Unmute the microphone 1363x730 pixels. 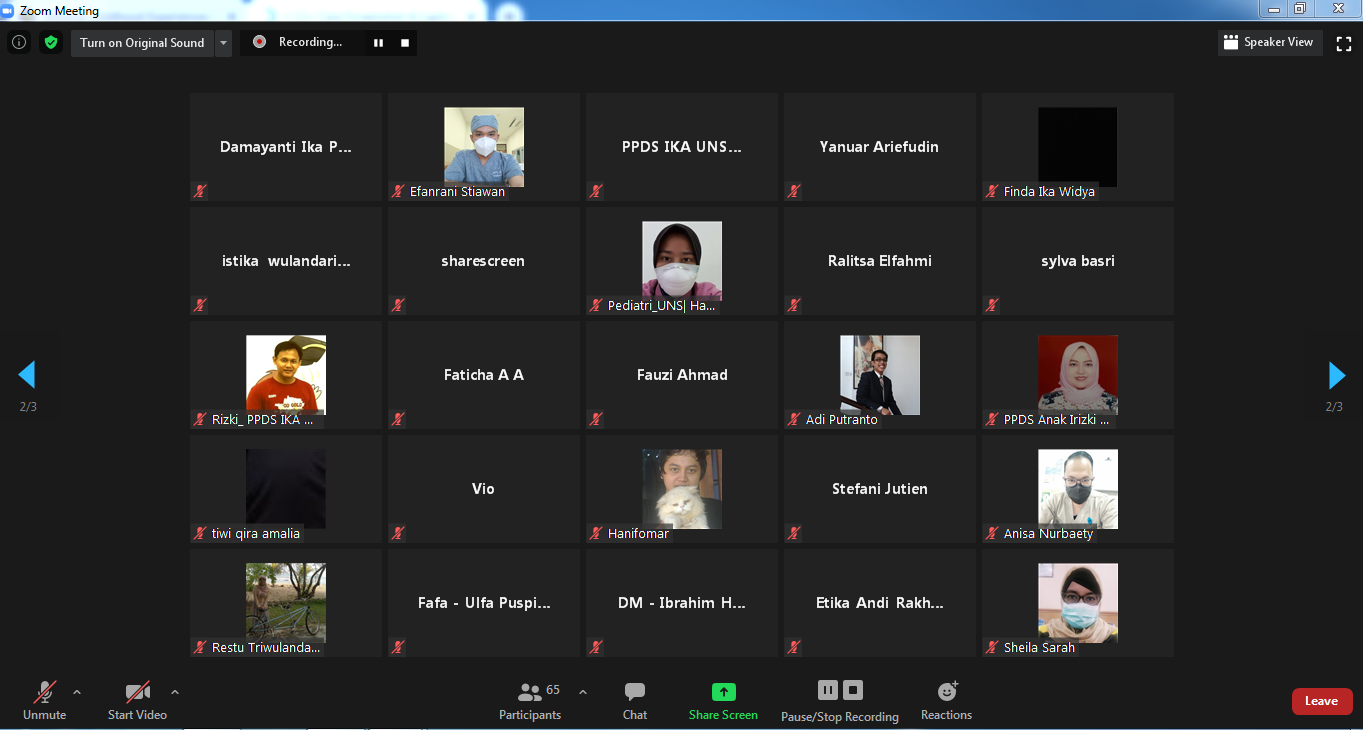pyautogui.click(x=45, y=700)
